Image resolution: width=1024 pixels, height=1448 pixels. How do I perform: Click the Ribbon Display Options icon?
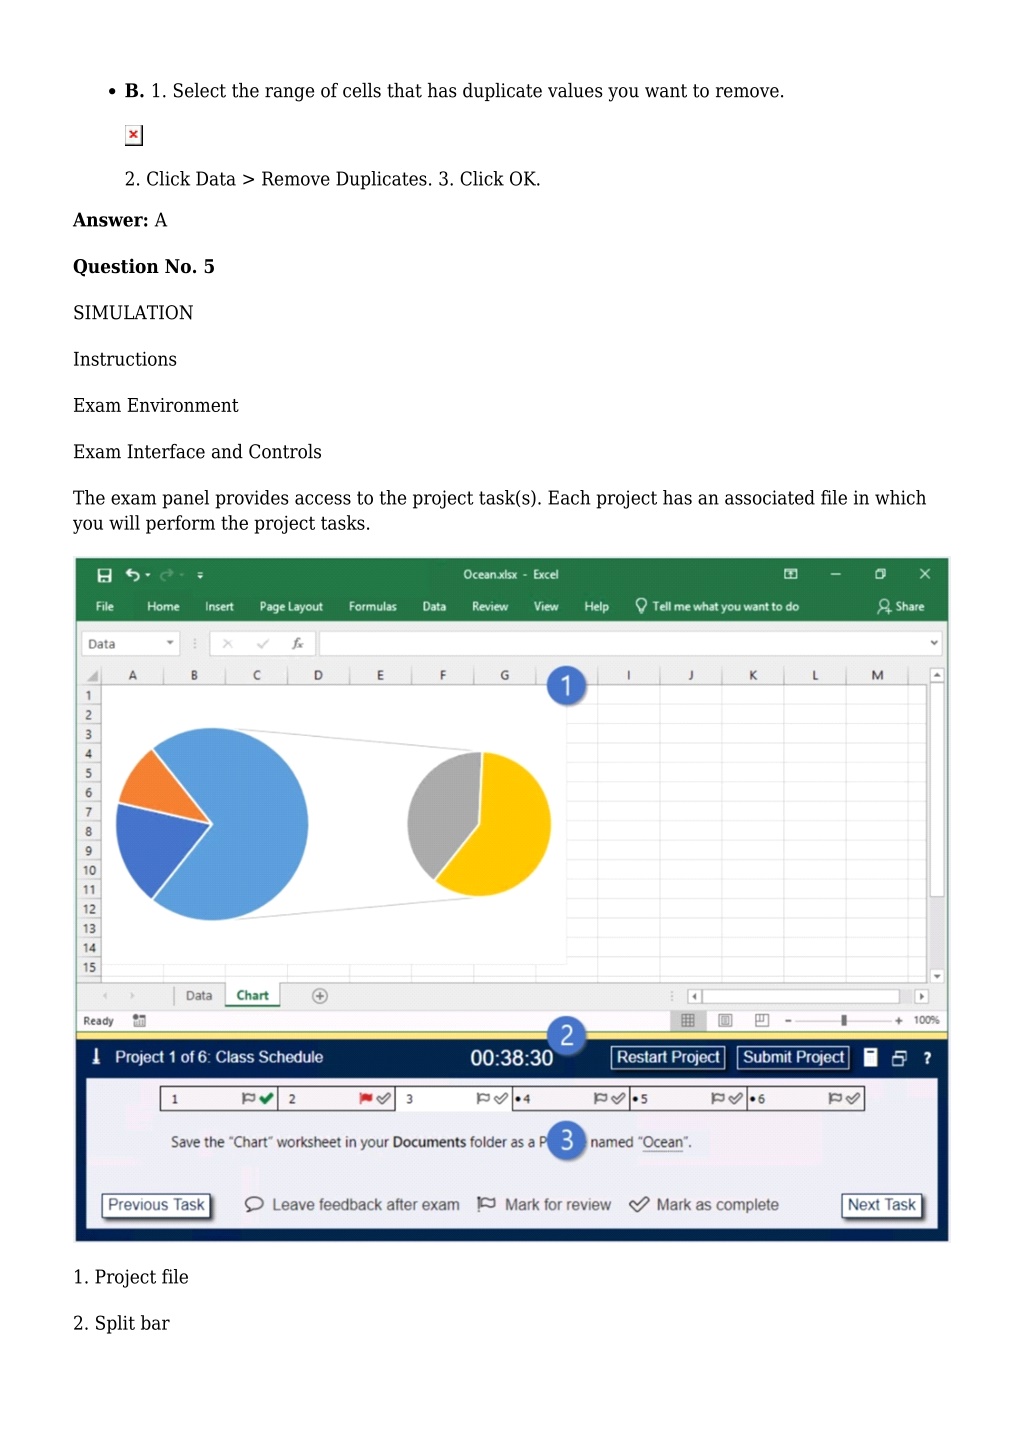click(x=791, y=574)
